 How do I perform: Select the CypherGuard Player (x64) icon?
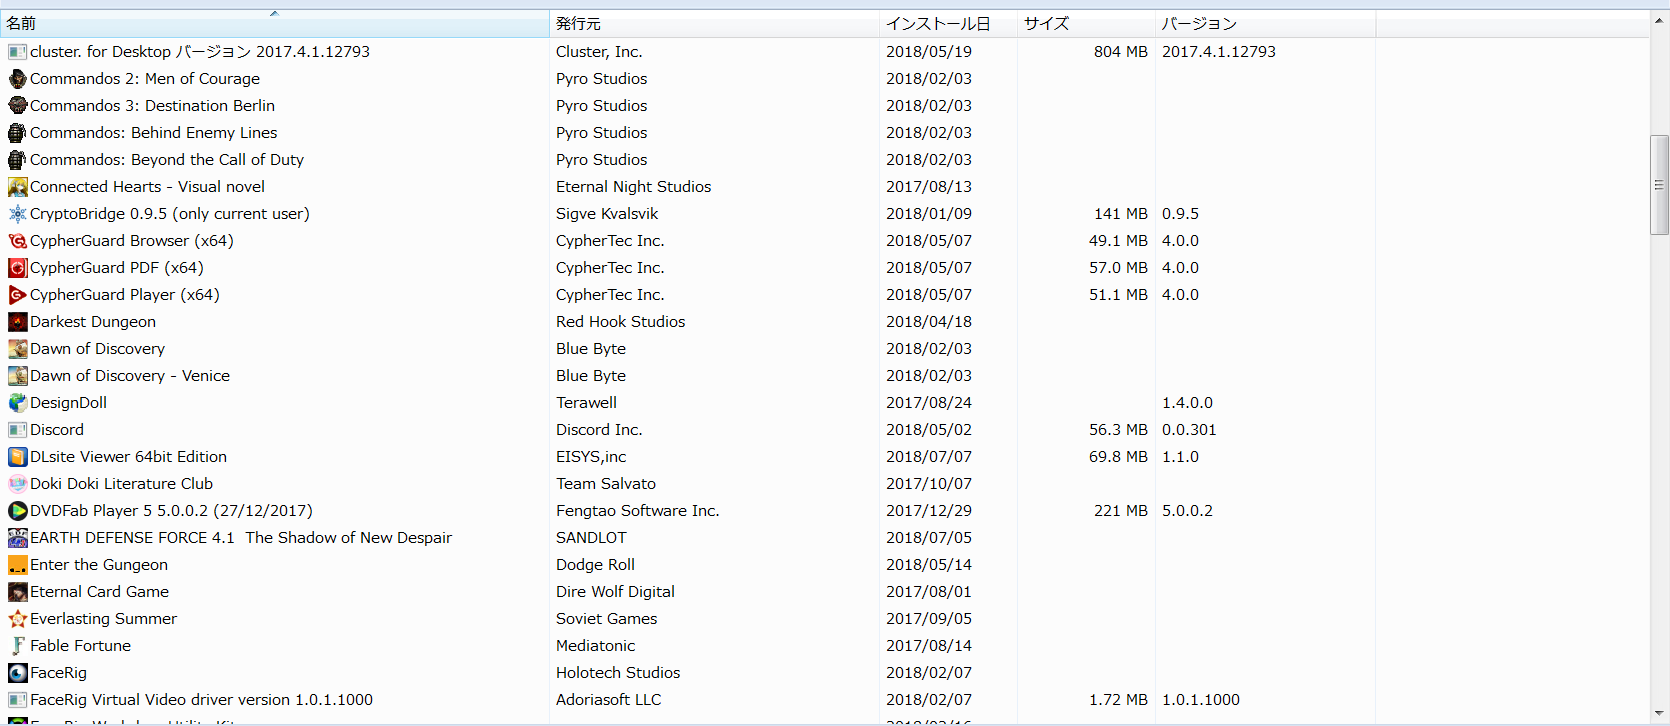click(x=17, y=295)
